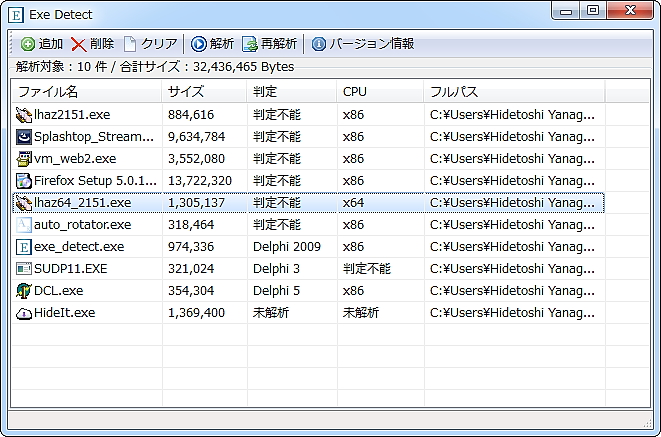Click the 追加 (add) toolbar button
The width and height of the screenshot is (661, 437).
pos(42,43)
